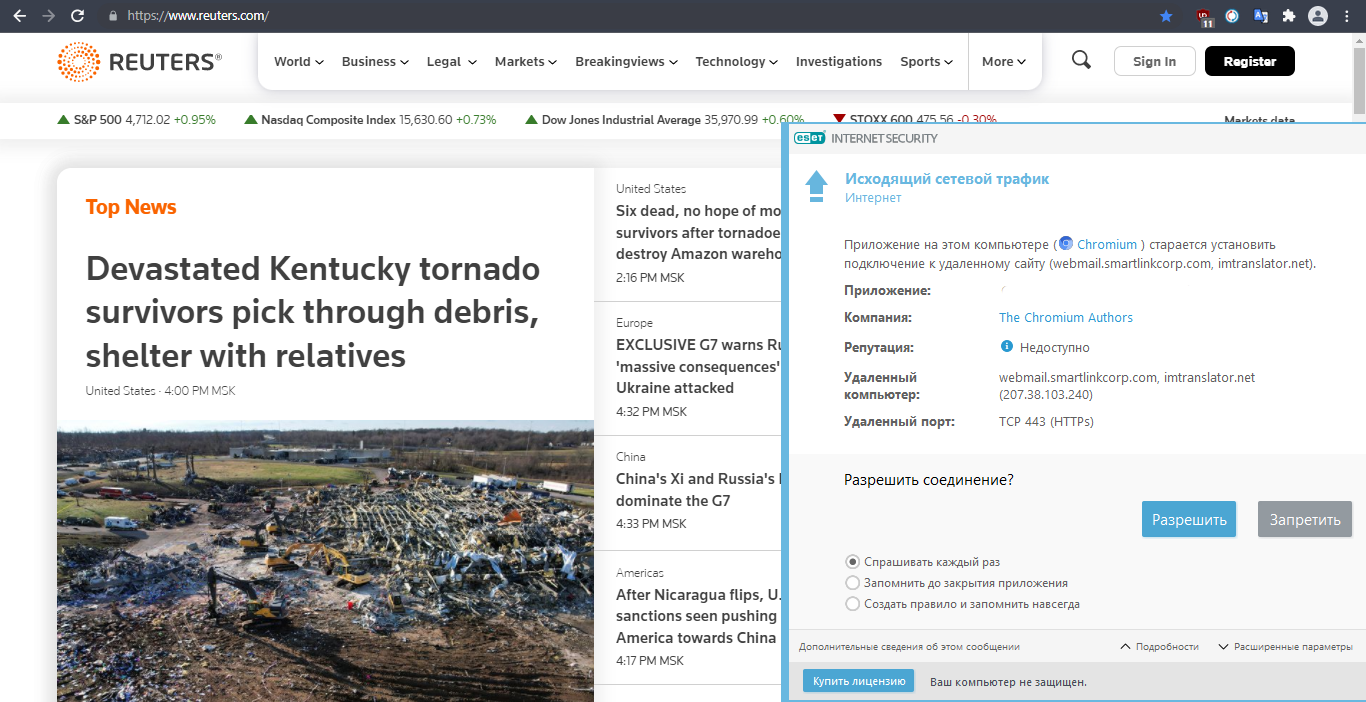Image resolution: width=1366 pixels, height=702 pixels.
Task: Allow the connection with 'Разрешить'
Action: 1189,520
